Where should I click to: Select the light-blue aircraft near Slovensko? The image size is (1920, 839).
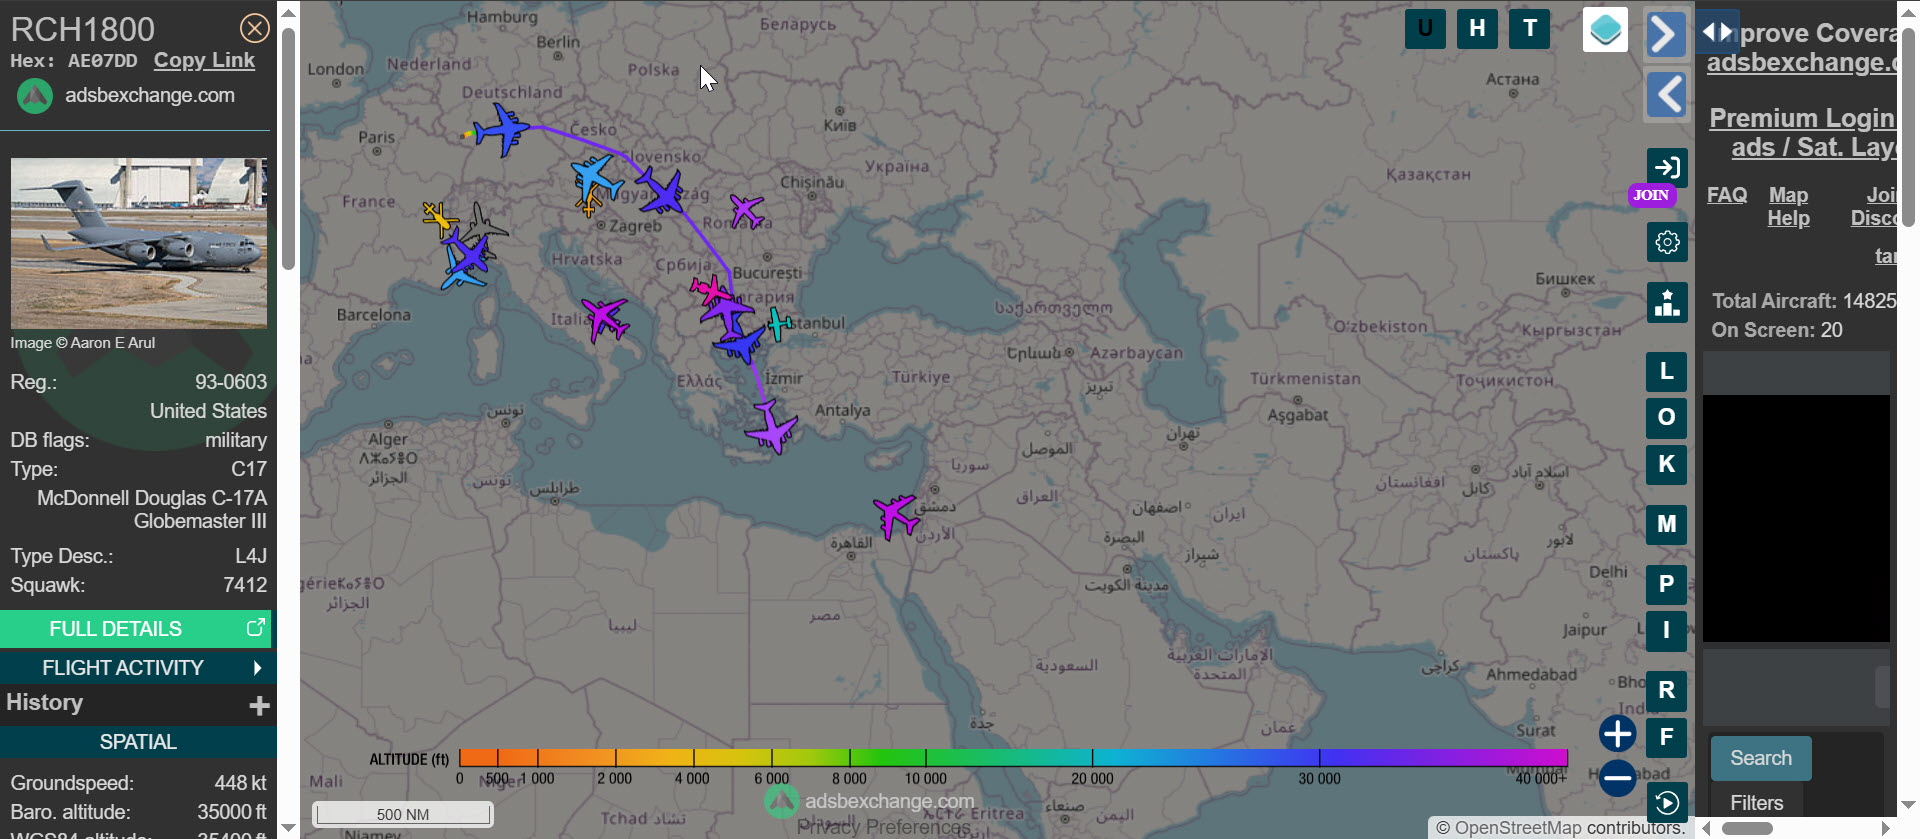pyautogui.click(x=597, y=178)
